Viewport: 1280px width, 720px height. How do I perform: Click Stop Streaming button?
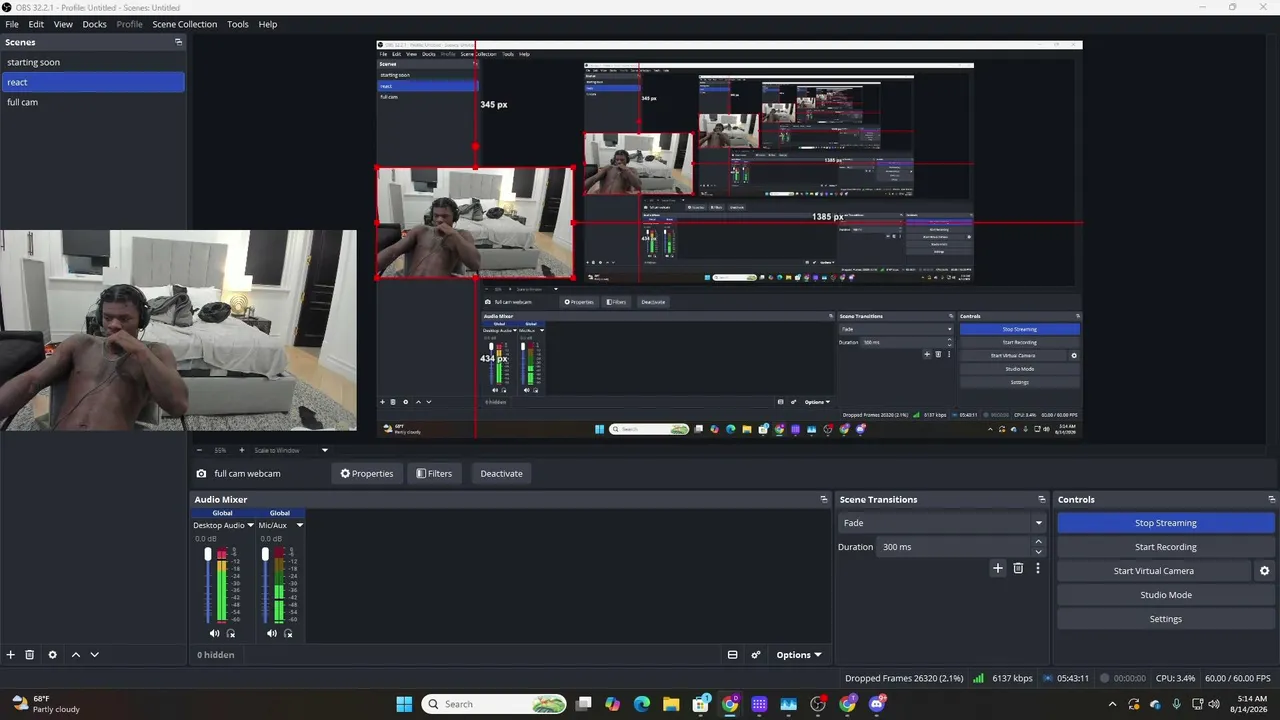coord(1166,523)
